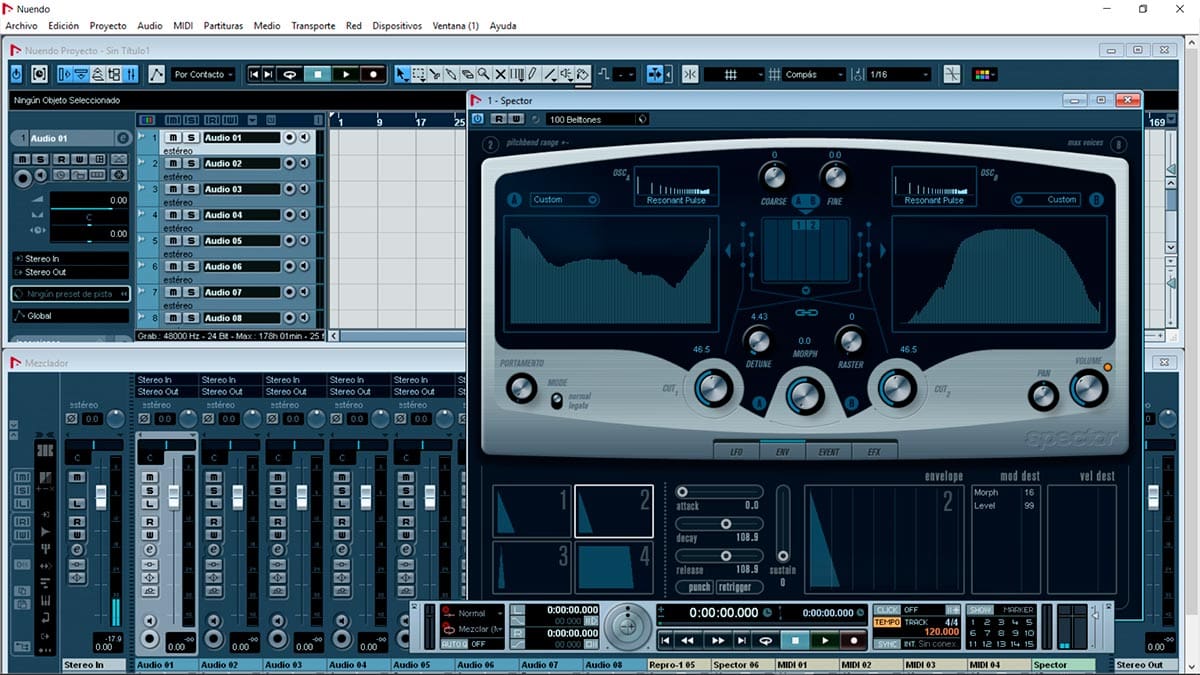Image resolution: width=1200 pixels, height=675 pixels.
Task: Click the Stereo In routing field
Action: 70,258
